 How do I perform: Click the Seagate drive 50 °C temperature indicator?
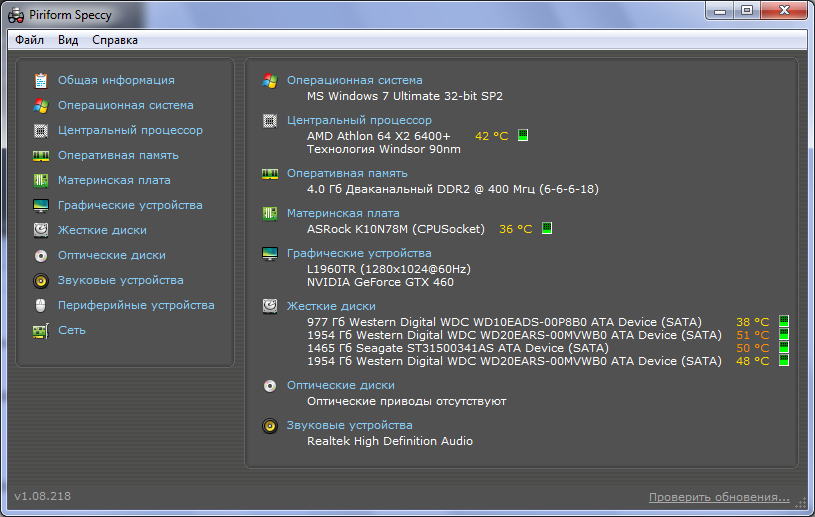point(784,348)
